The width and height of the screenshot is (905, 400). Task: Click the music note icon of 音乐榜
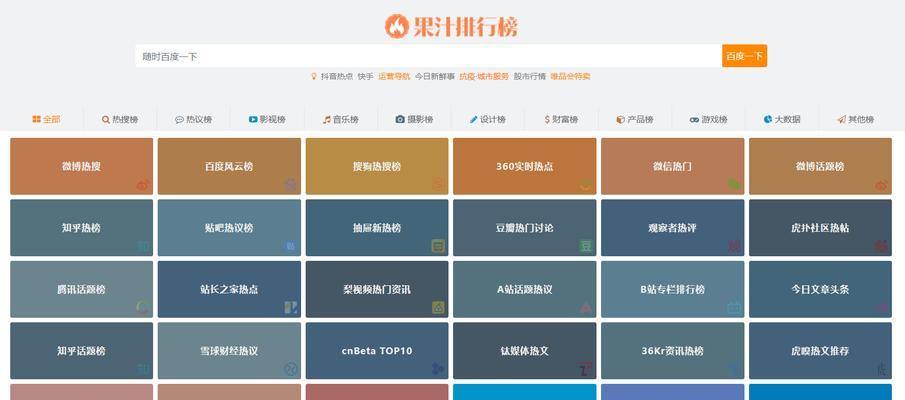point(327,119)
